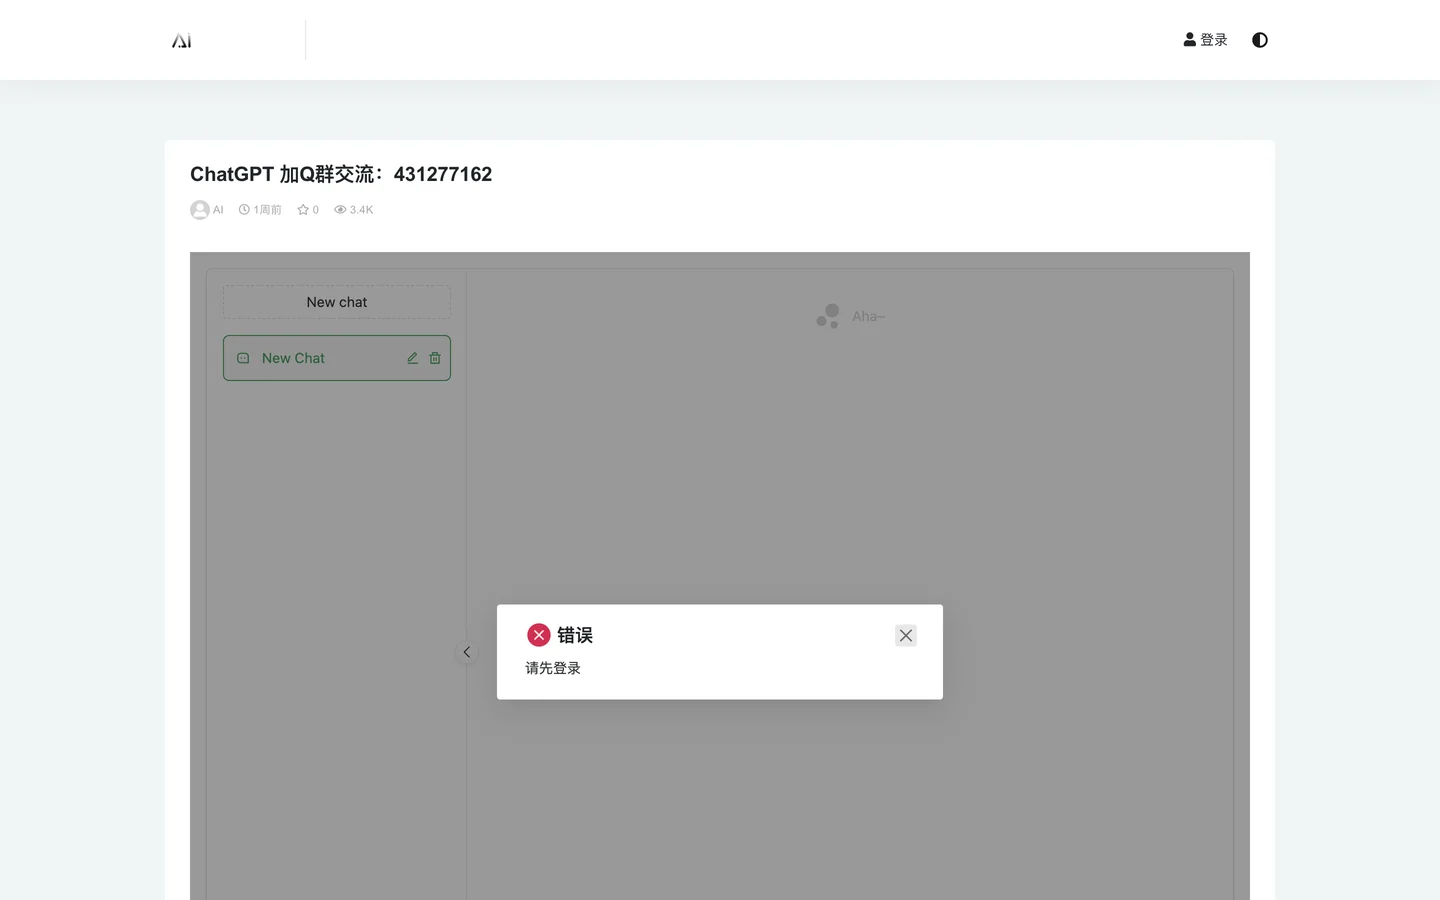1440x900 pixels.
Task: Click the clock icon beside 1周前
Action: tap(244, 210)
